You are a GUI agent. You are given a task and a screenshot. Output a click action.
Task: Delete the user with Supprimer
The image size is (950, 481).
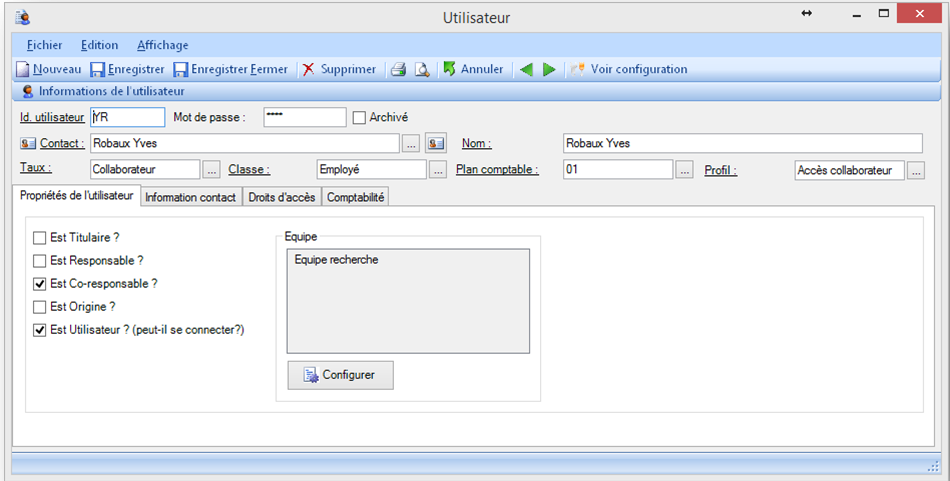pyautogui.click(x=339, y=70)
